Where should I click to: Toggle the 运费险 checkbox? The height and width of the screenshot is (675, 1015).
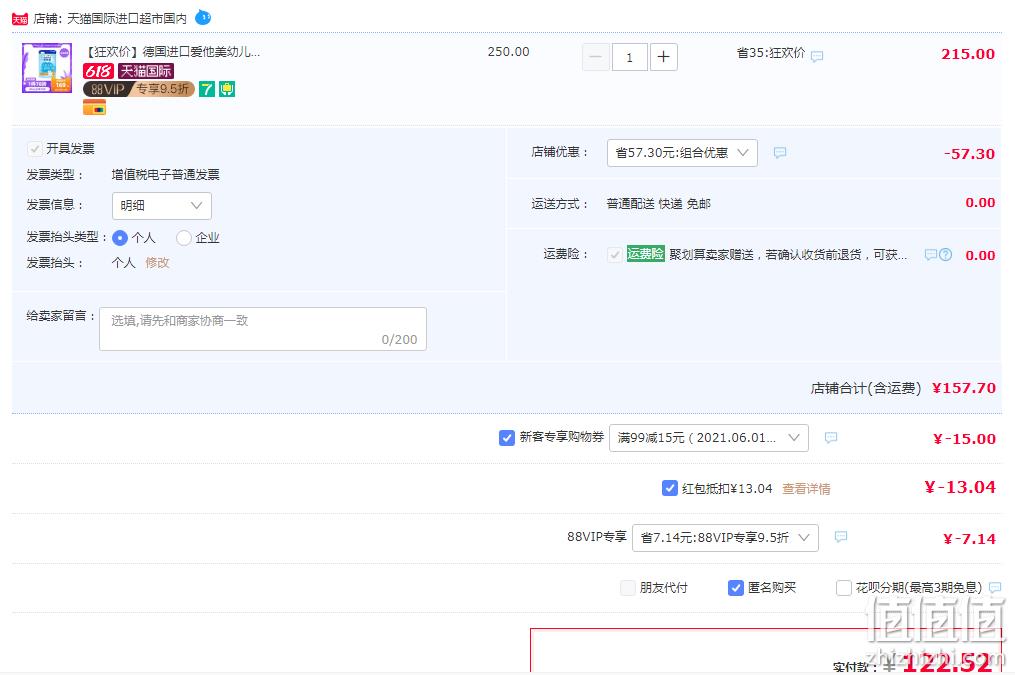(615, 254)
